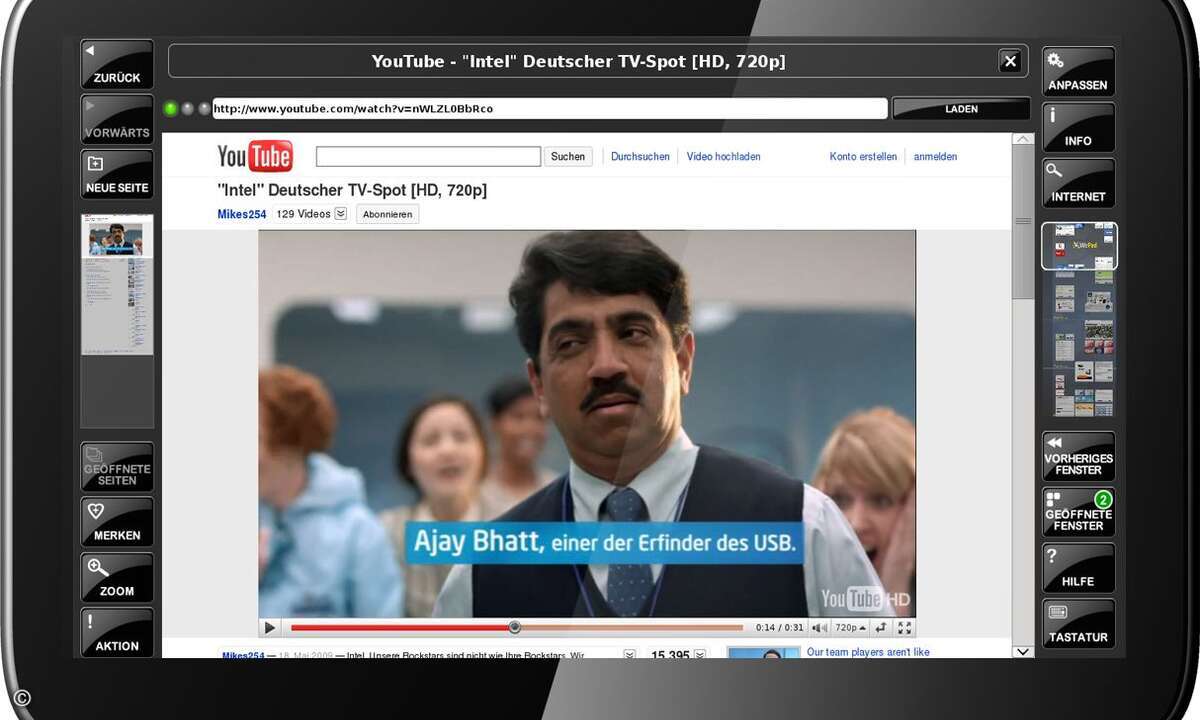Image resolution: width=1200 pixels, height=720 pixels.
Task: Click the related video thumbnail below the player
Action: (x=764, y=653)
